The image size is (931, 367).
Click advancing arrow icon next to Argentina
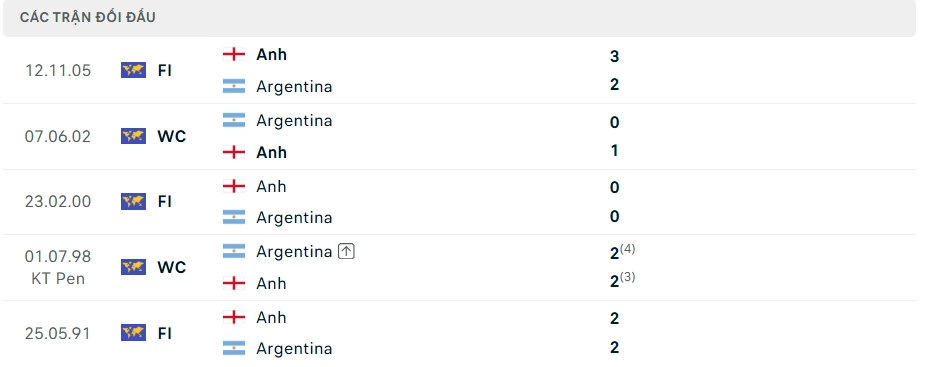click(346, 251)
